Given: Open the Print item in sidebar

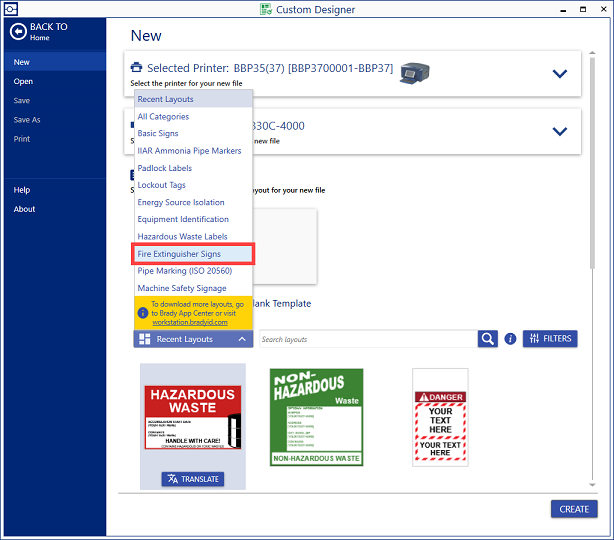Looking at the screenshot, I should (x=22, y=139).
